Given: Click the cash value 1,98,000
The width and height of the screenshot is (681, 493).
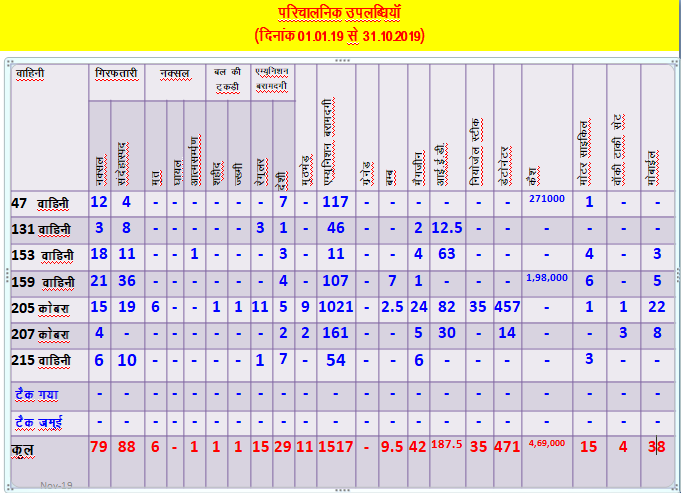Looking at the screenshot, I should tap(547, 278).
